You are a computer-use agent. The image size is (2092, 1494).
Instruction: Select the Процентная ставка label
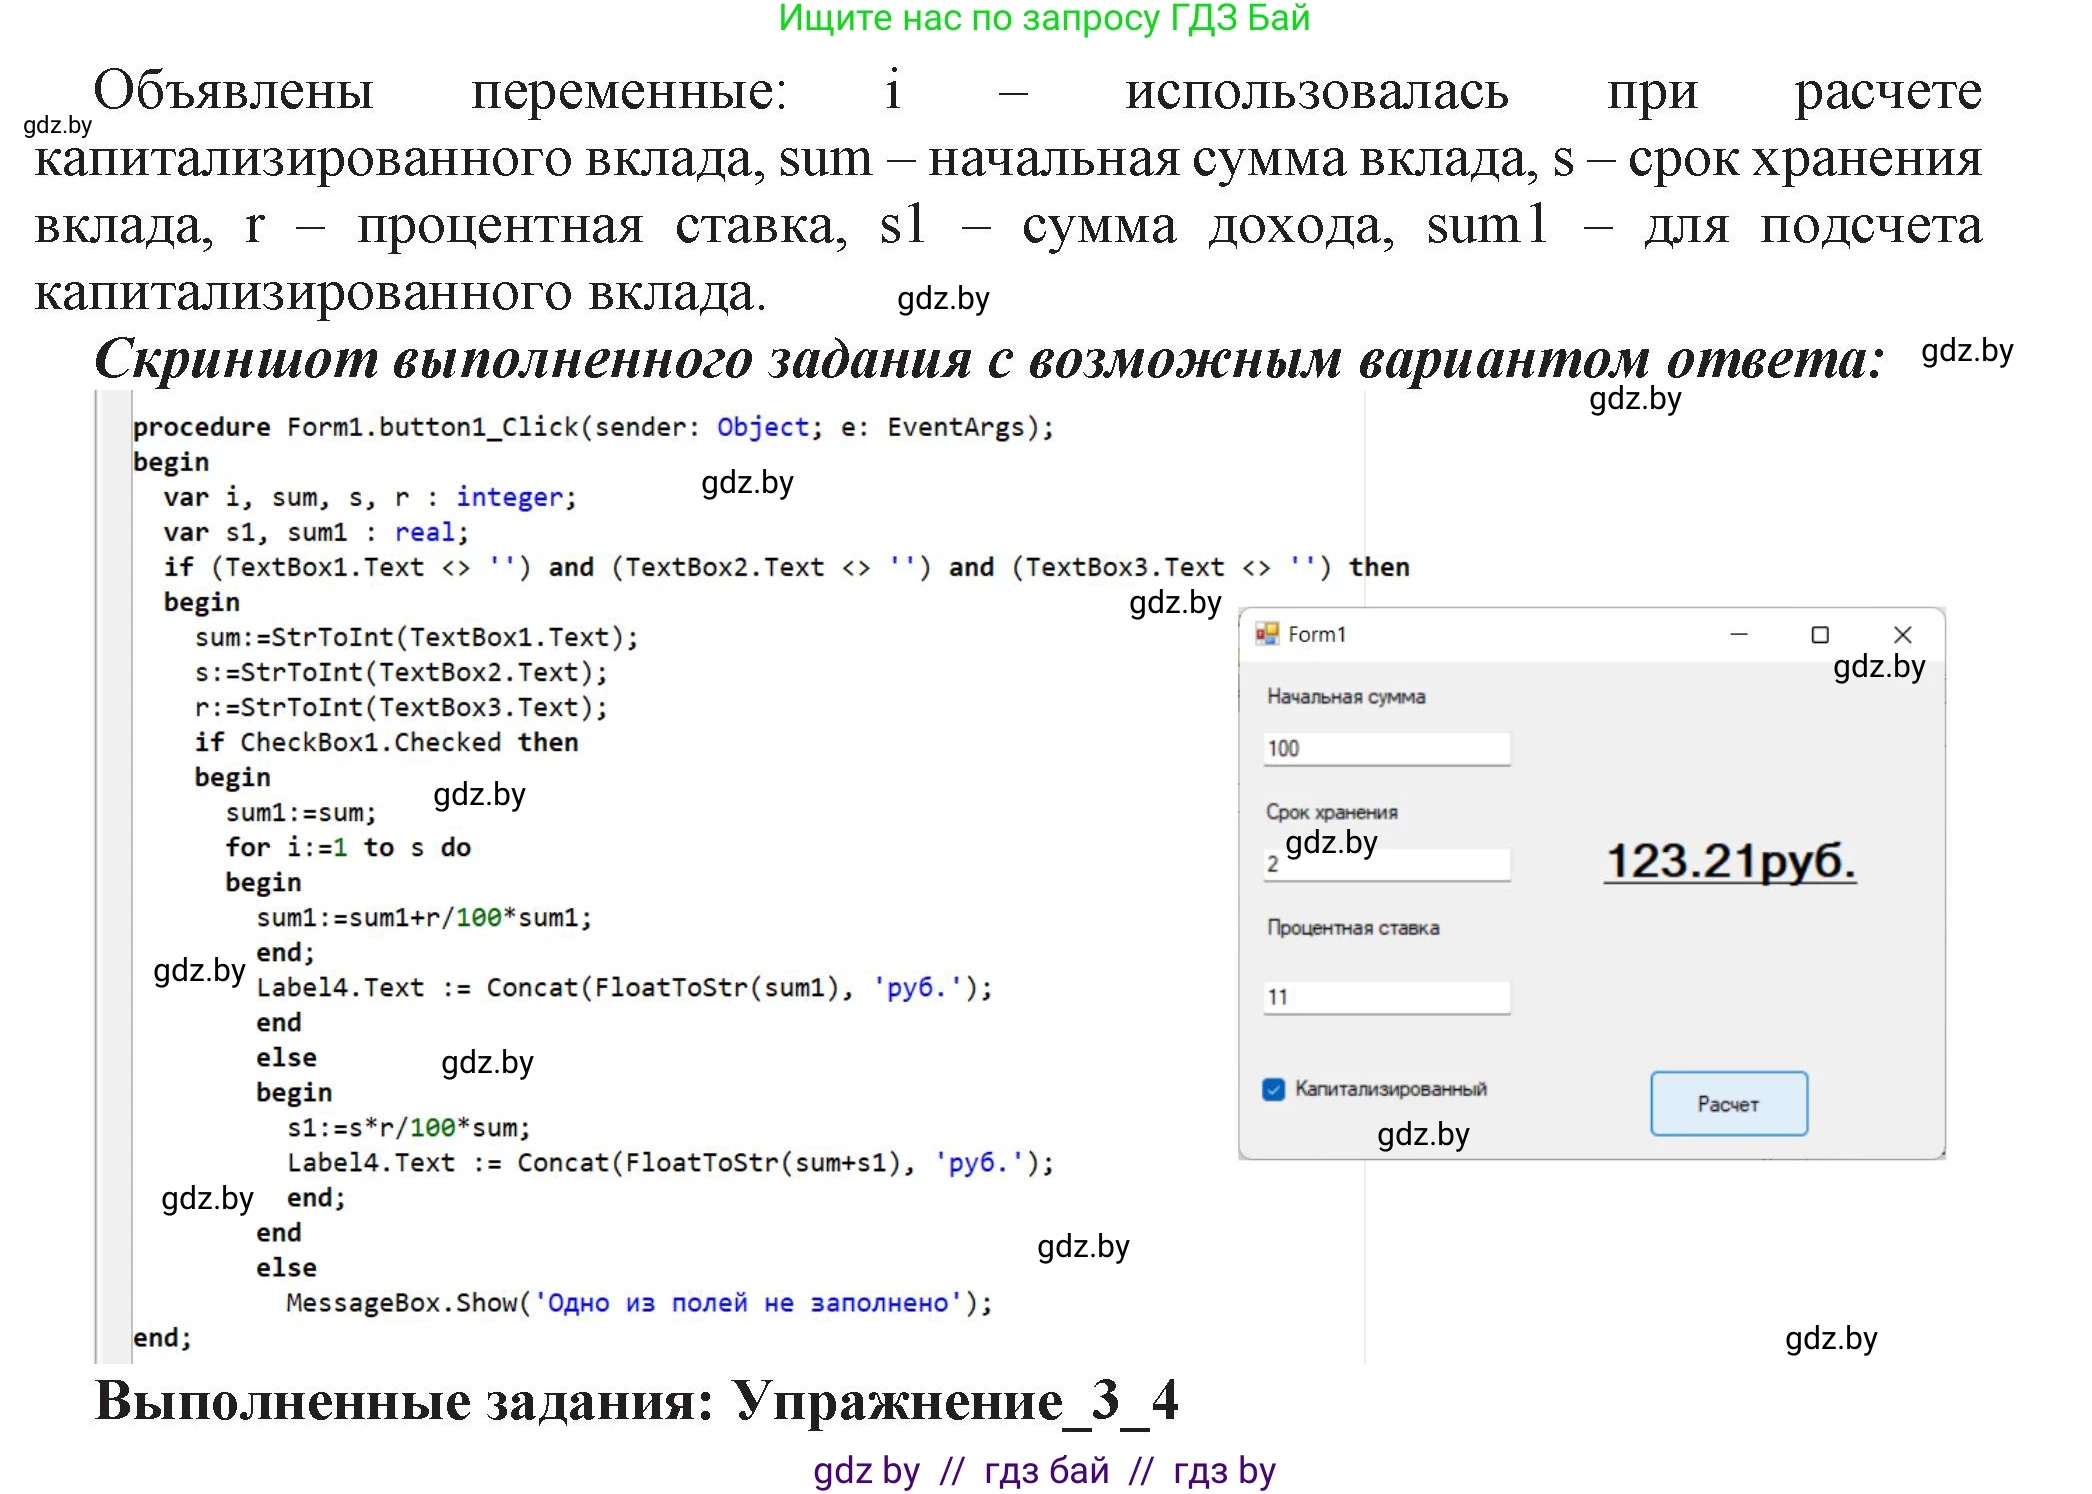pyautogui.click(x=1352, y=927)
